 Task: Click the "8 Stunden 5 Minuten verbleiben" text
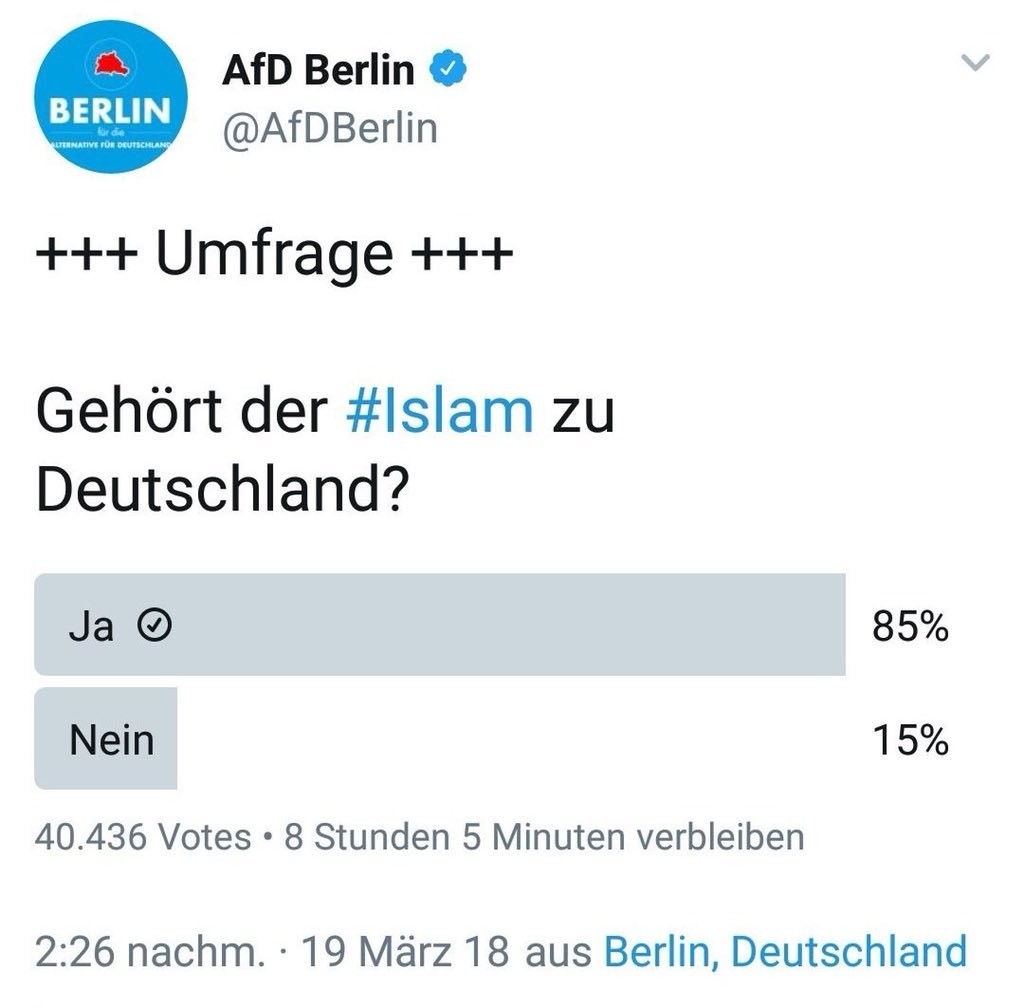(544, 836)
